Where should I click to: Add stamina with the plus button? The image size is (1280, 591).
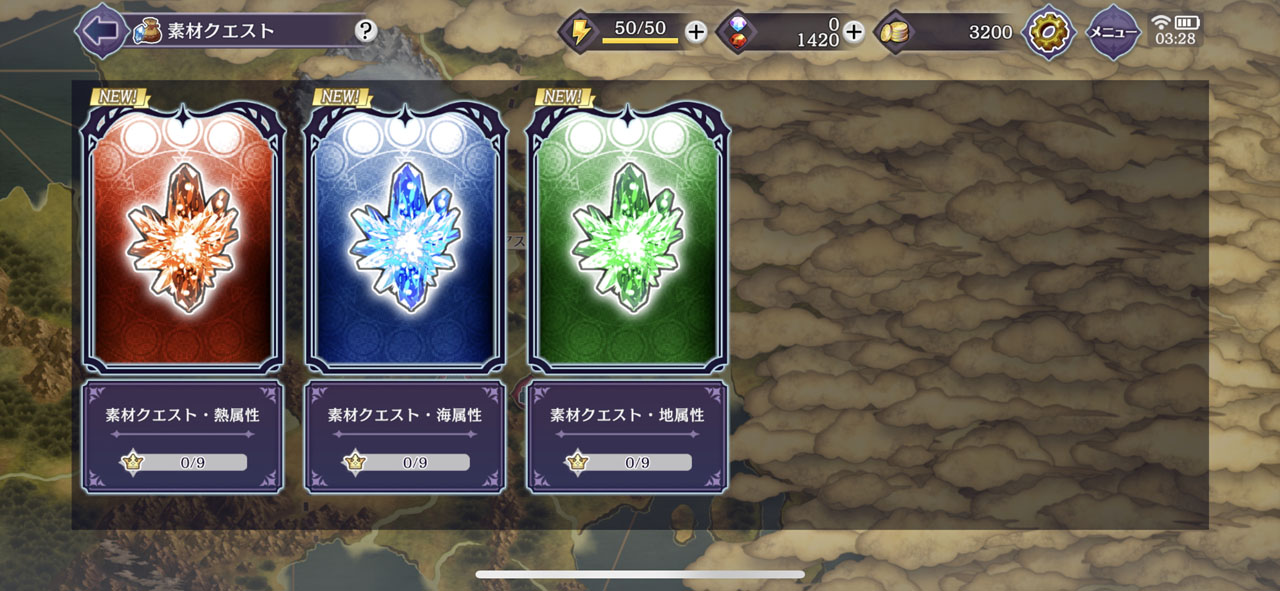tap(696, 32)
